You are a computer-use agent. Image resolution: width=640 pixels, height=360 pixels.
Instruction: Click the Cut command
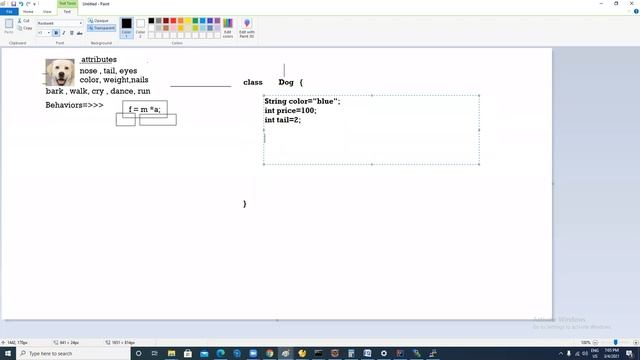24,21
